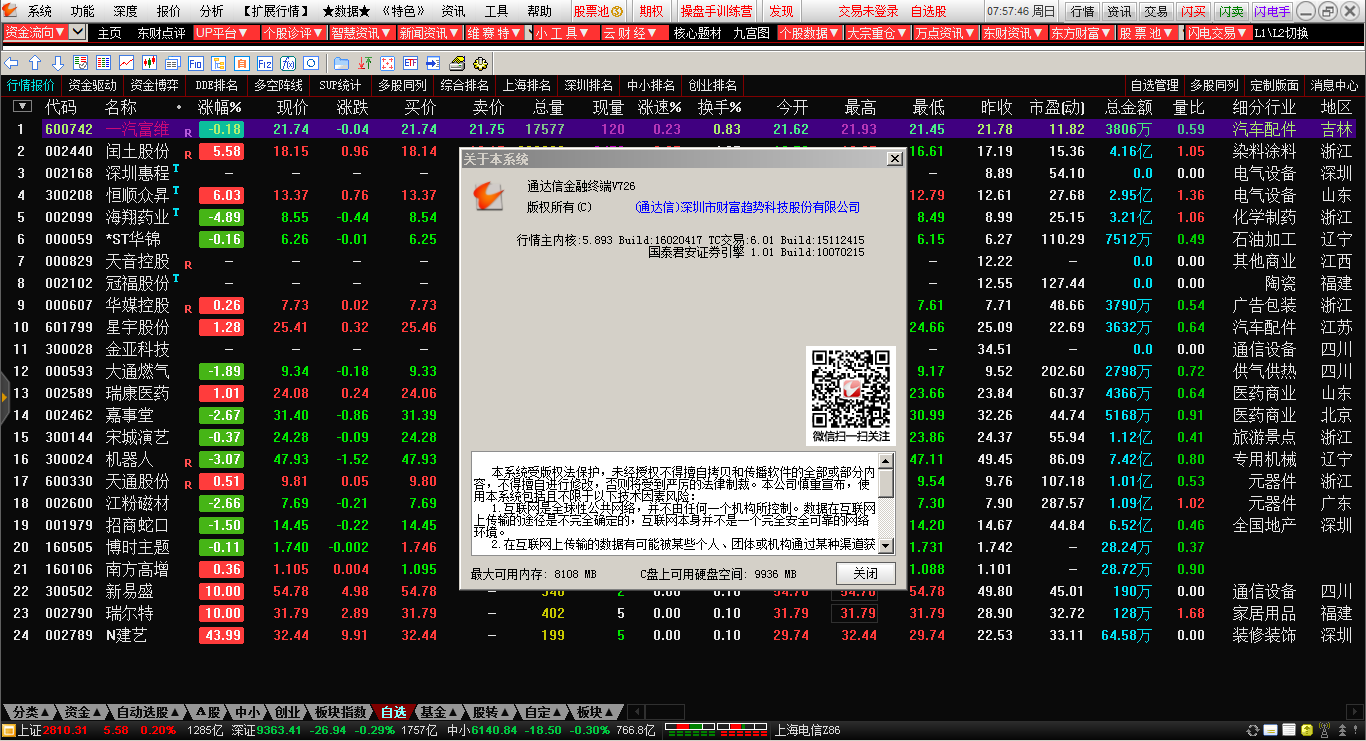
Task: Click the down arrow toolbar icon
Action: [58, 63]
